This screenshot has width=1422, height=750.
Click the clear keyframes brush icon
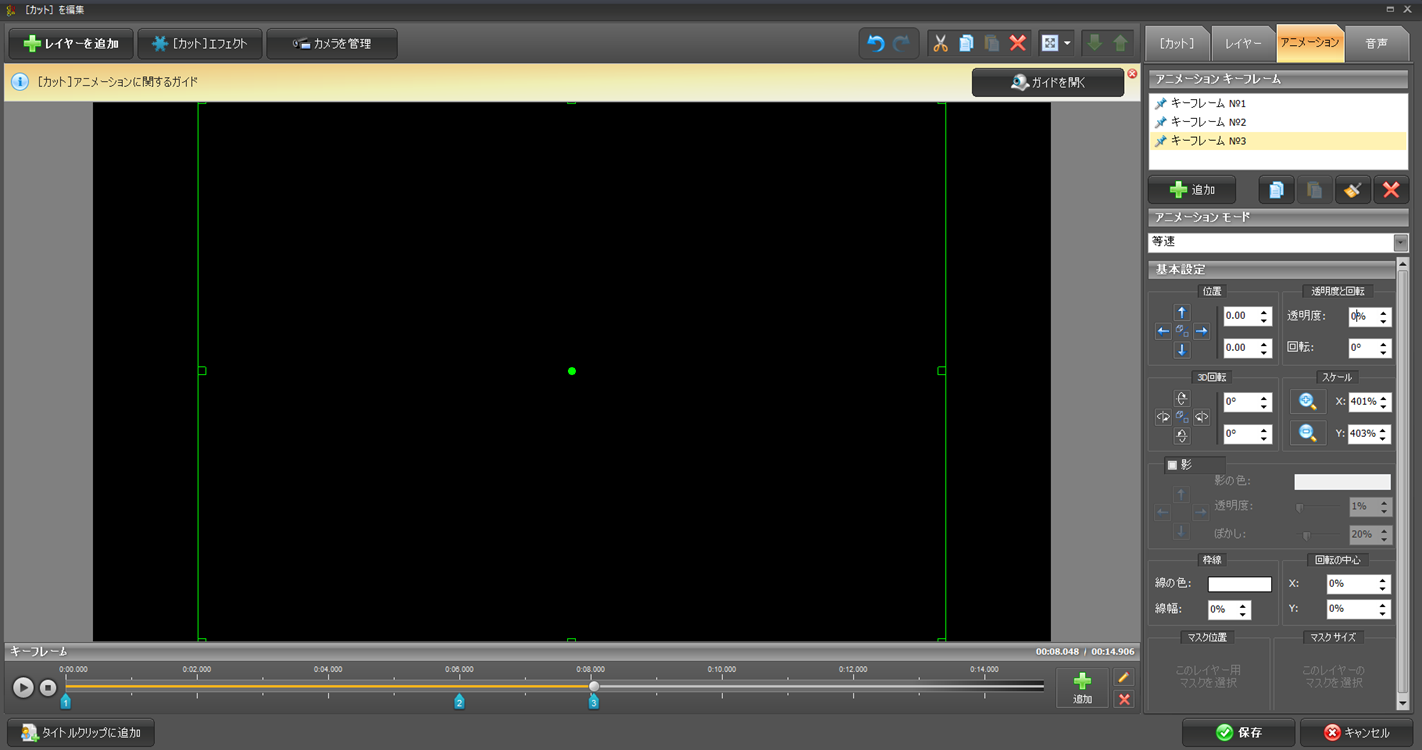pos(1352,190)
